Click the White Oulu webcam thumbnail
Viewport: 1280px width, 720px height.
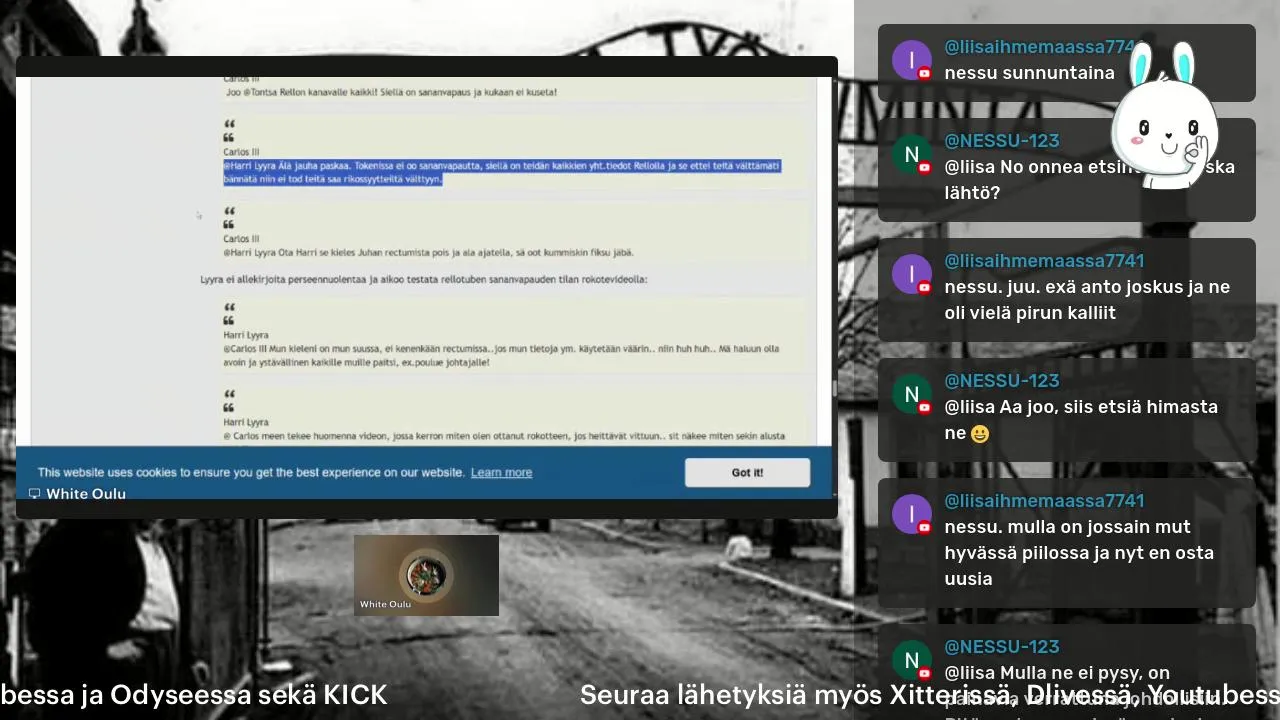(426, 575)
